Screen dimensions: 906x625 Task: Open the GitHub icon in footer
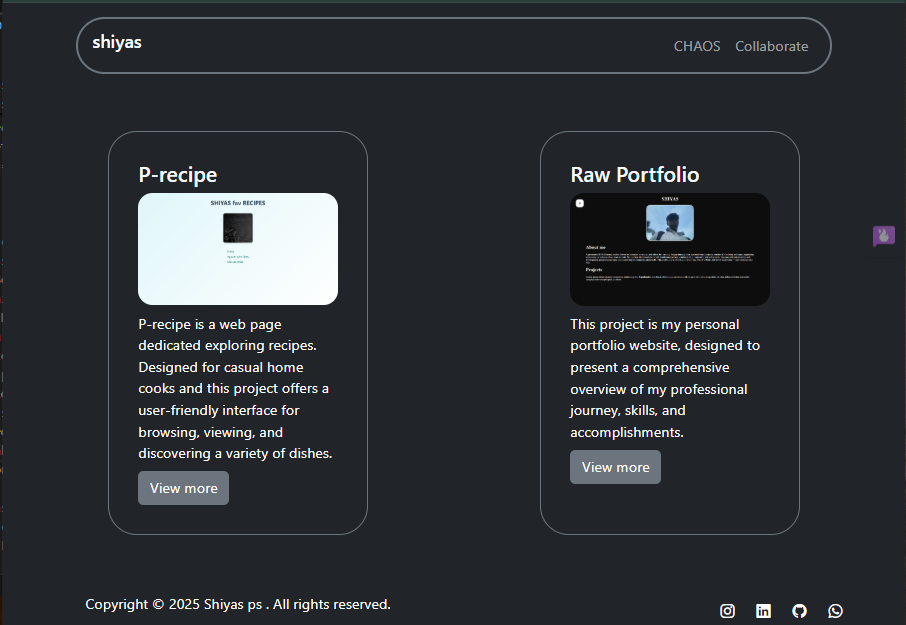tap(799, 611)
